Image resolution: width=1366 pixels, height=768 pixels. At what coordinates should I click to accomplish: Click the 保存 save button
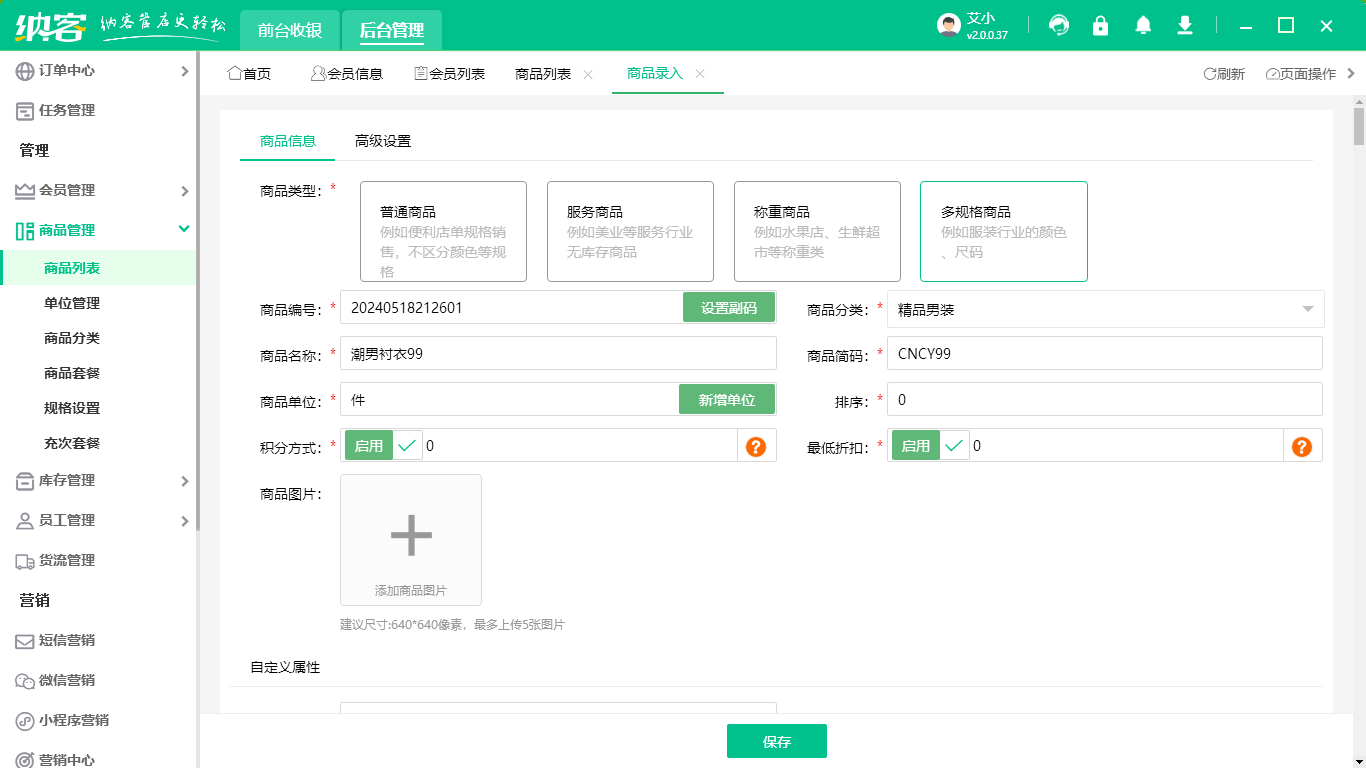pyautogui.click(x=777, y=741)
